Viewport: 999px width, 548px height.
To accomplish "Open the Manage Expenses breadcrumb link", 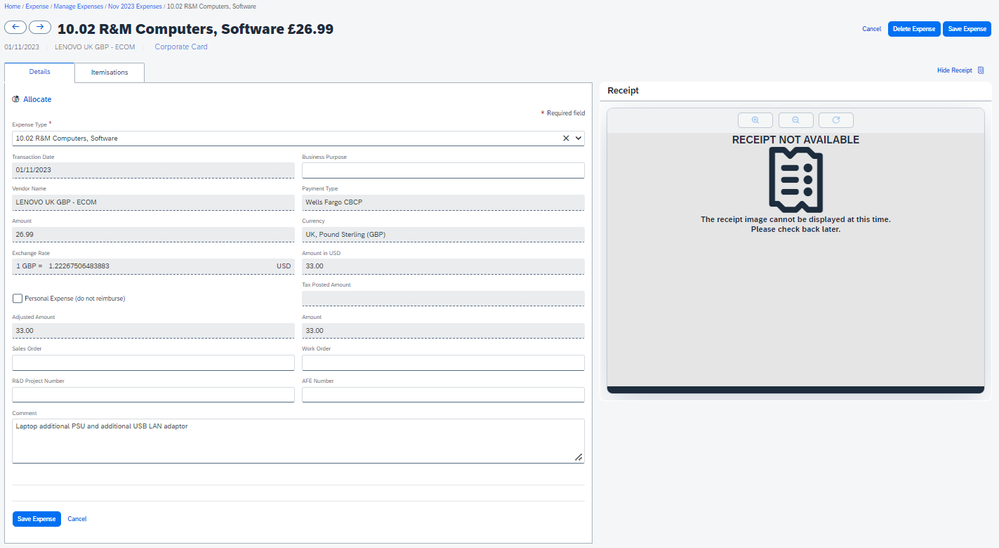I will 78,6.
